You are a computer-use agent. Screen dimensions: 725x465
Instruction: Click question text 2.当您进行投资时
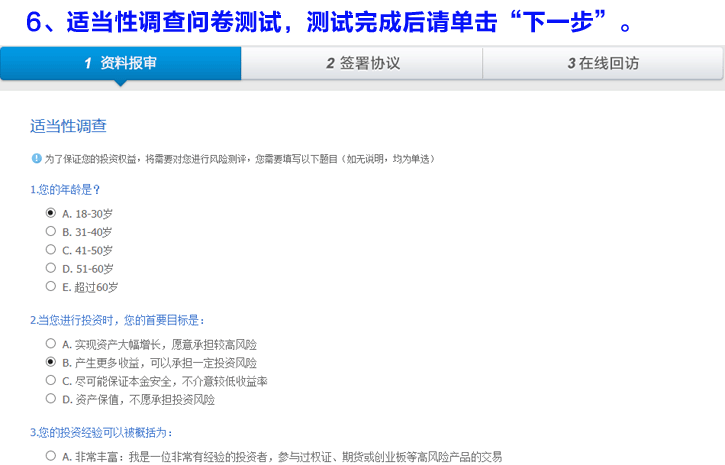coord(117,320)
